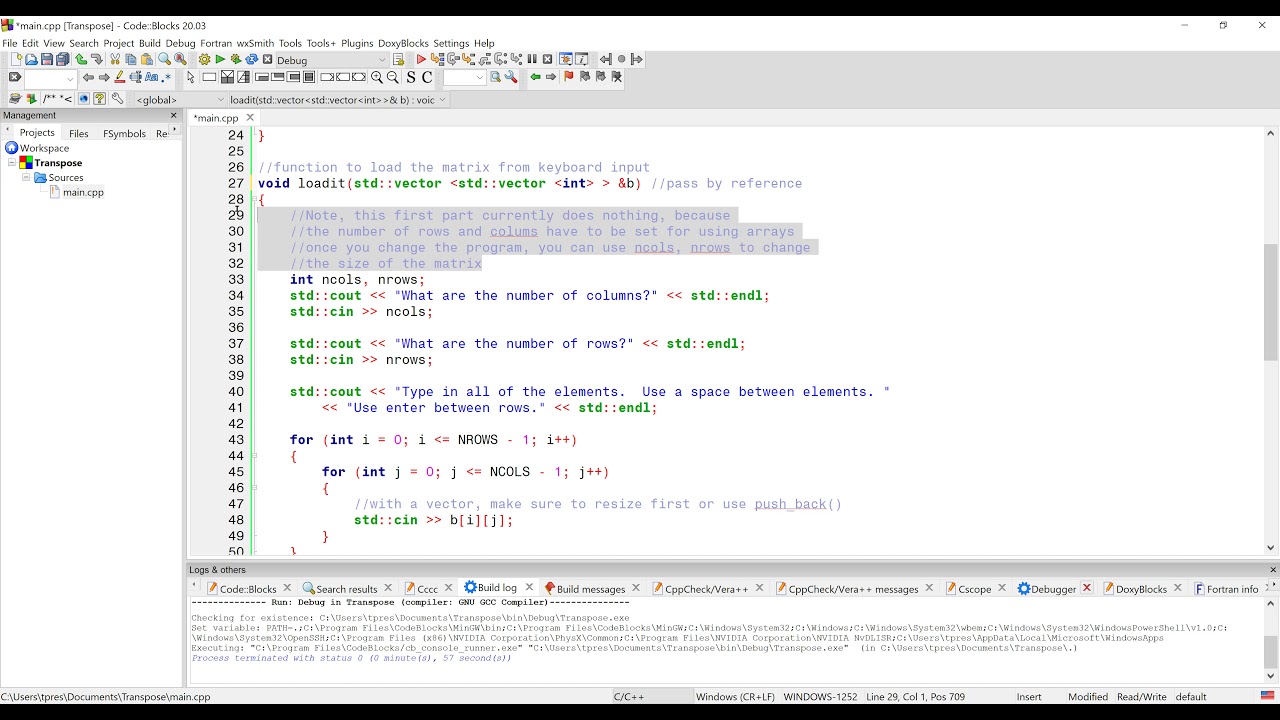Close the Logs & others panel
This screenshot has height=720, width=1280.
[1273, 570]
